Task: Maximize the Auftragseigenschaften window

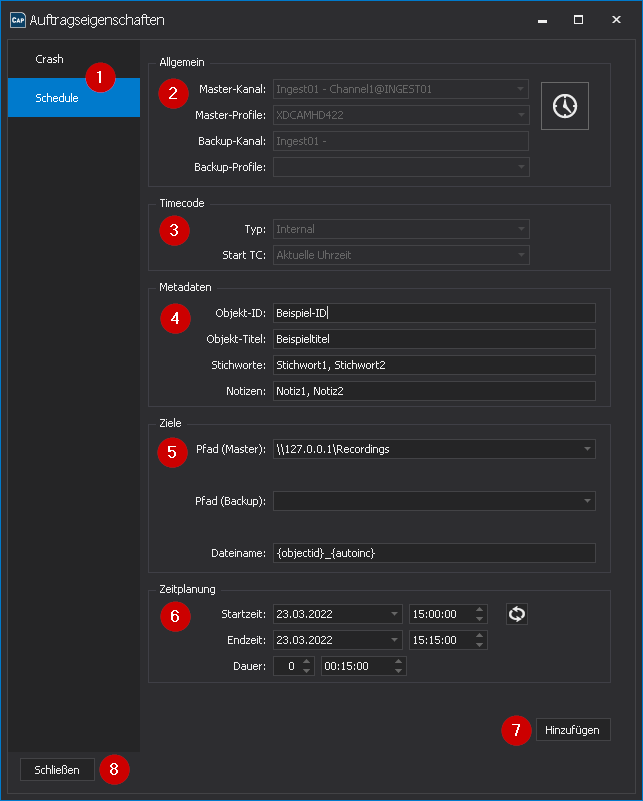Action: tap(578, 20)
